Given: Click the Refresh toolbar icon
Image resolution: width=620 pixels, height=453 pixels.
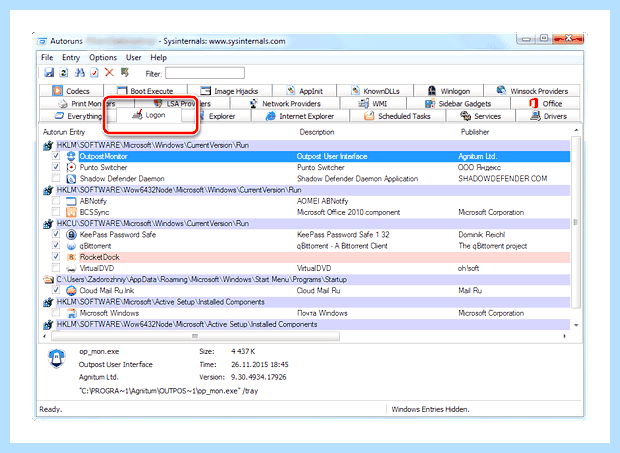Looking at the screenshot, I should coord(64,72).
